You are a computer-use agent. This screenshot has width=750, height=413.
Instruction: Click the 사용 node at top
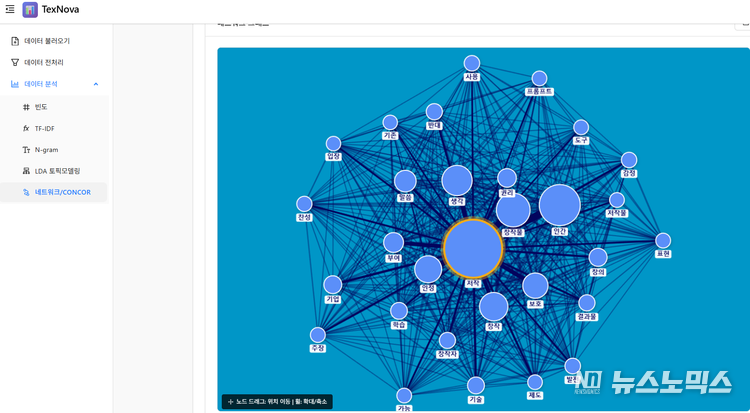(x=472, y=63)
